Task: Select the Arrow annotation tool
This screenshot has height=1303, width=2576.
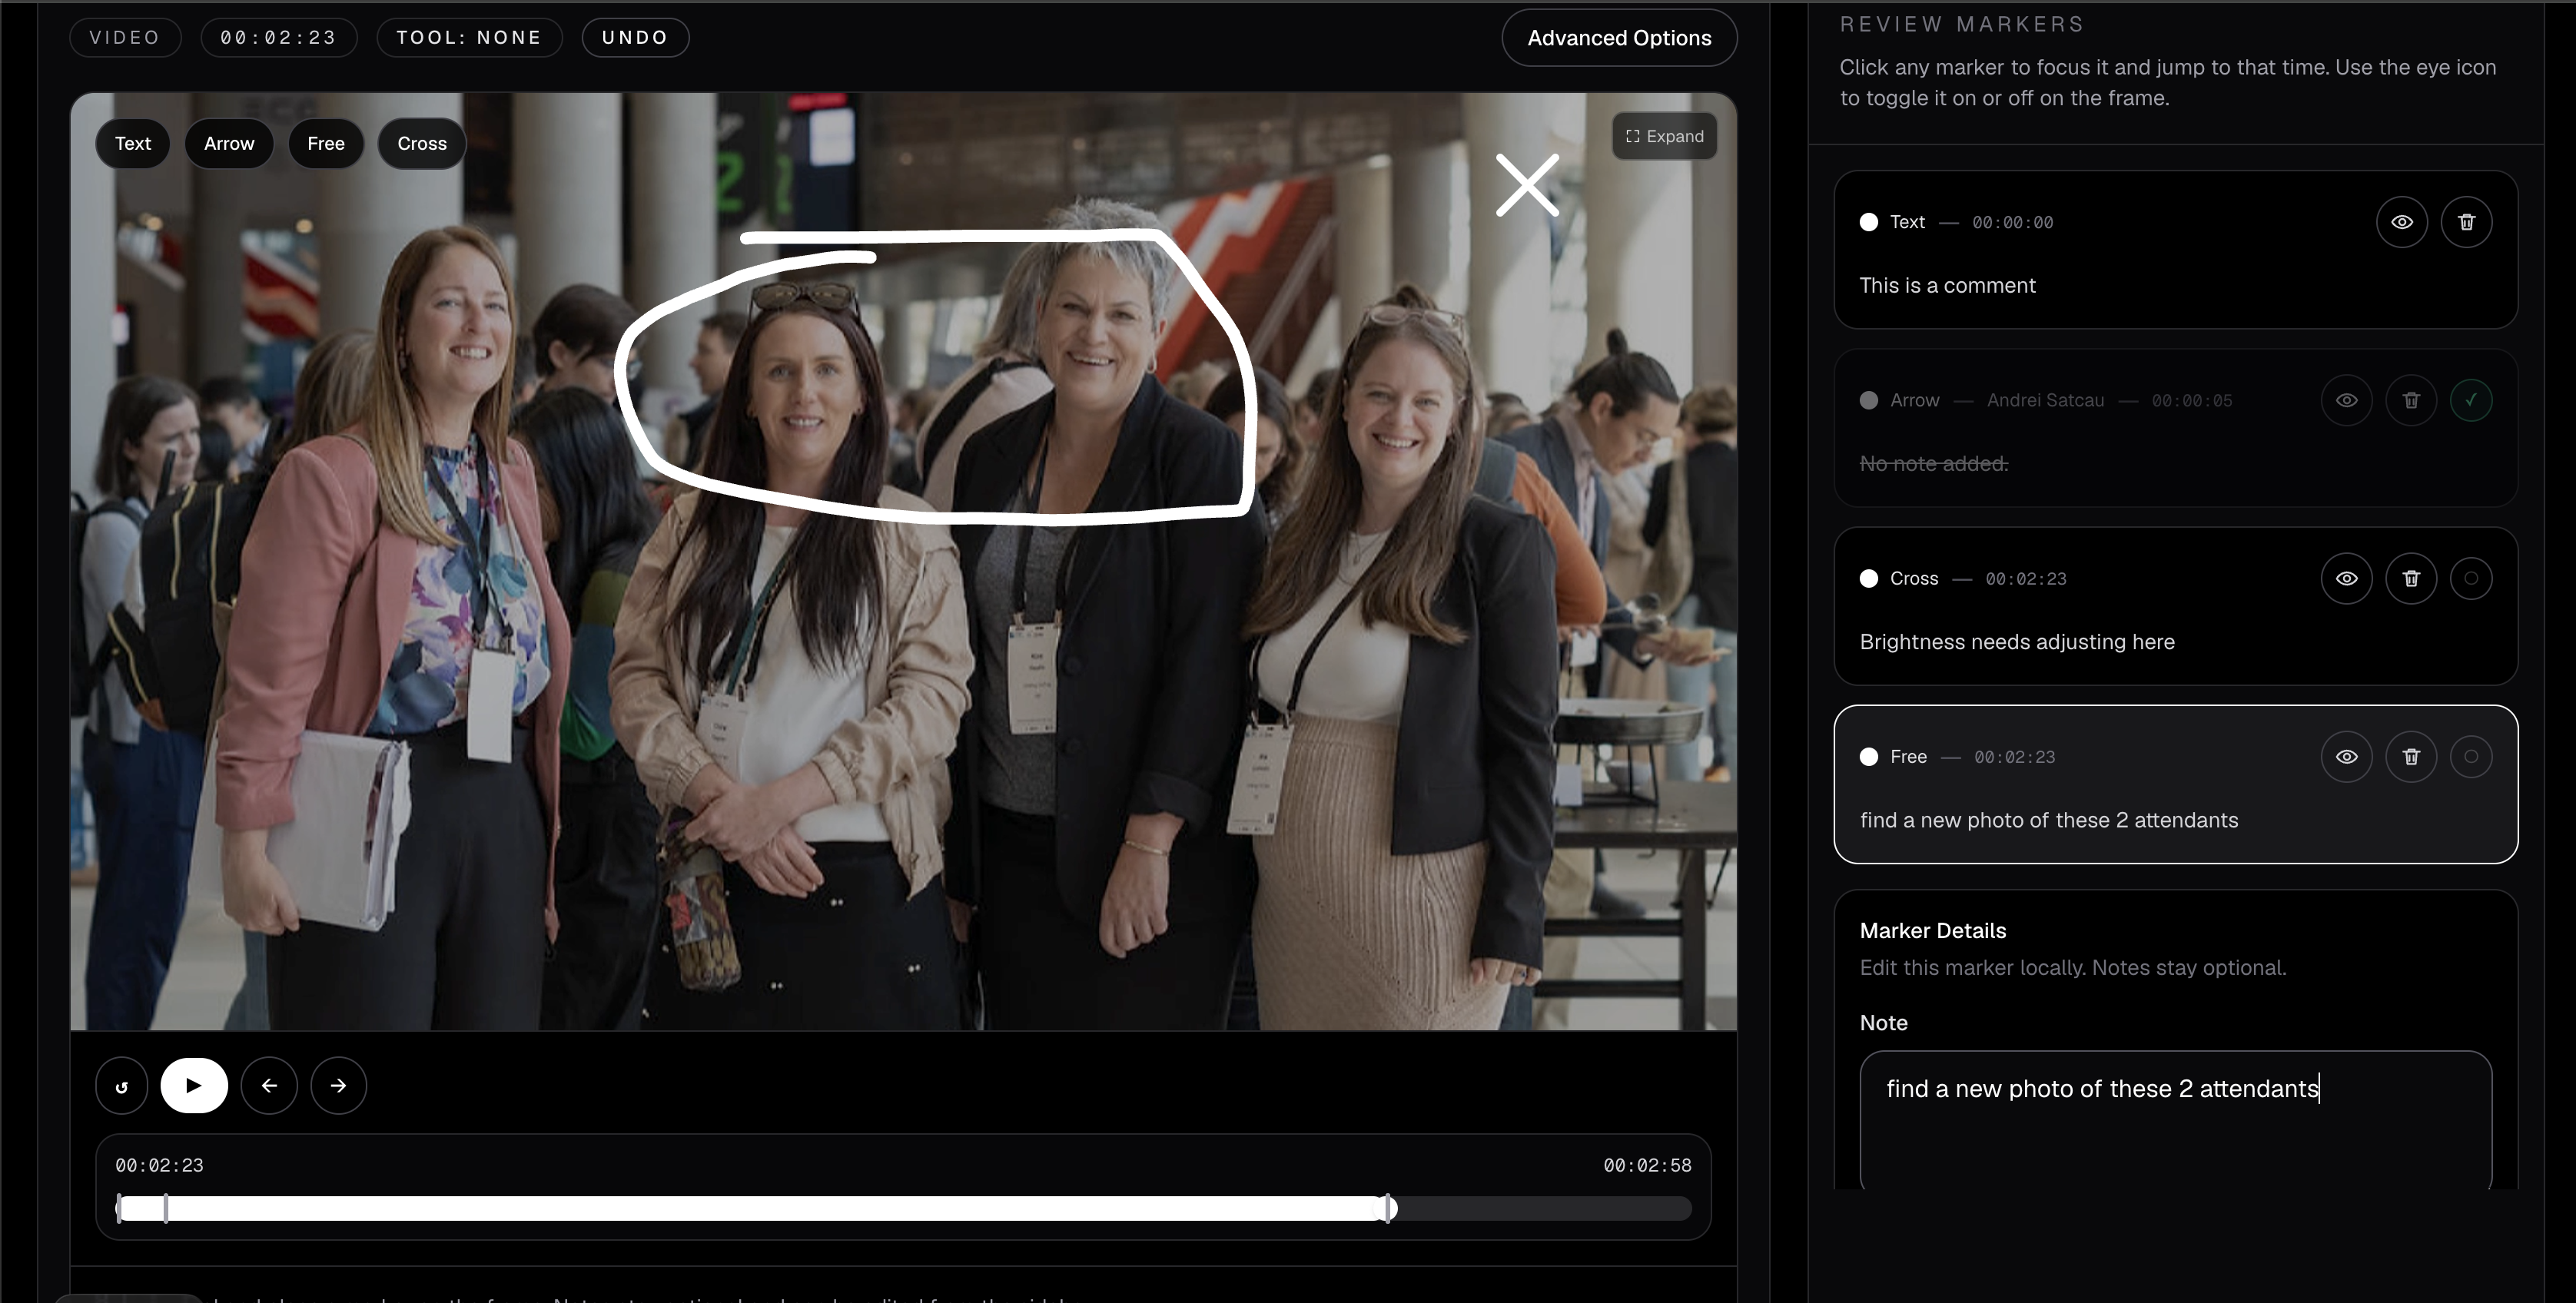Action: pos(229,143)
